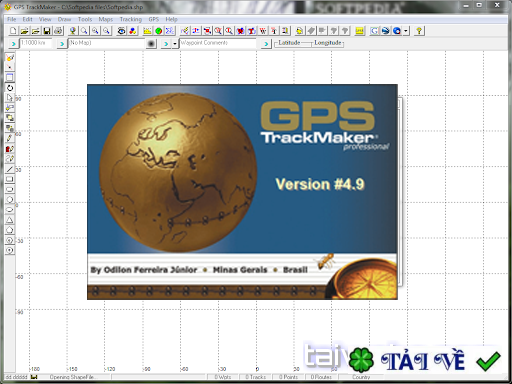Select the ellipse drawing tool
The image size is (512, 384).
point(10,210)
